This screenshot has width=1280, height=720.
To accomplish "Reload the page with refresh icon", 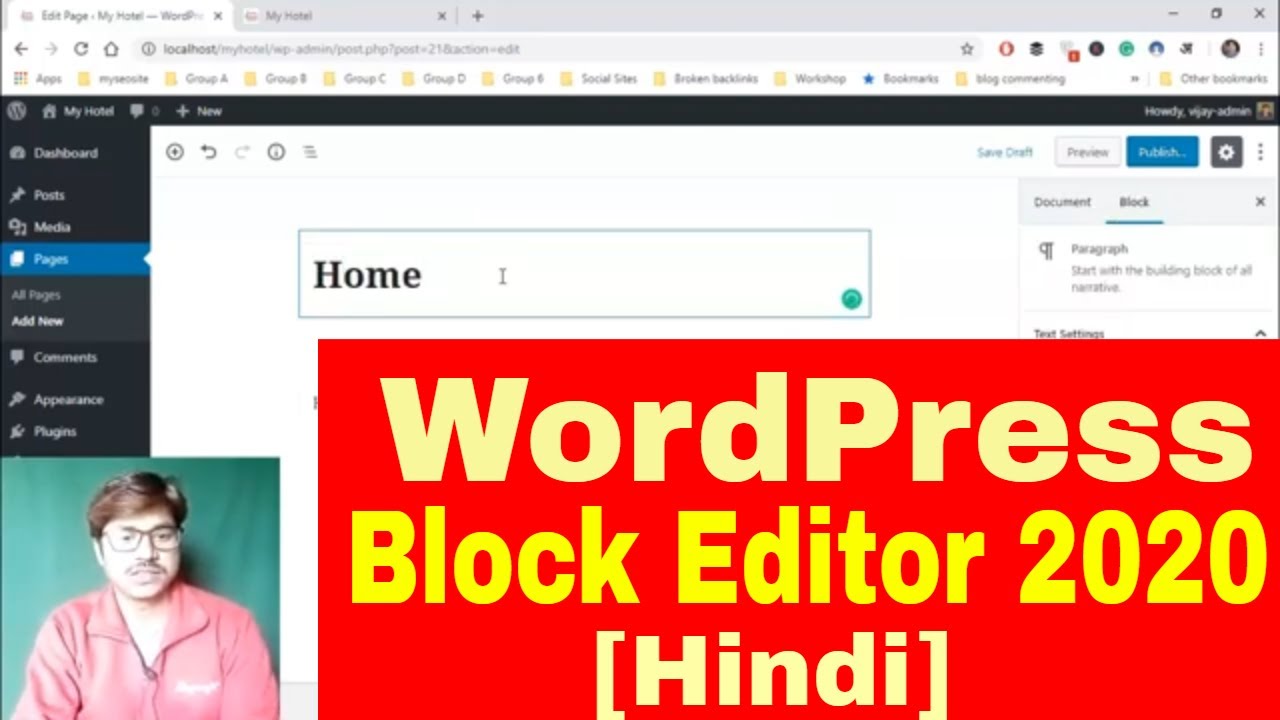I will coord(81,49).
